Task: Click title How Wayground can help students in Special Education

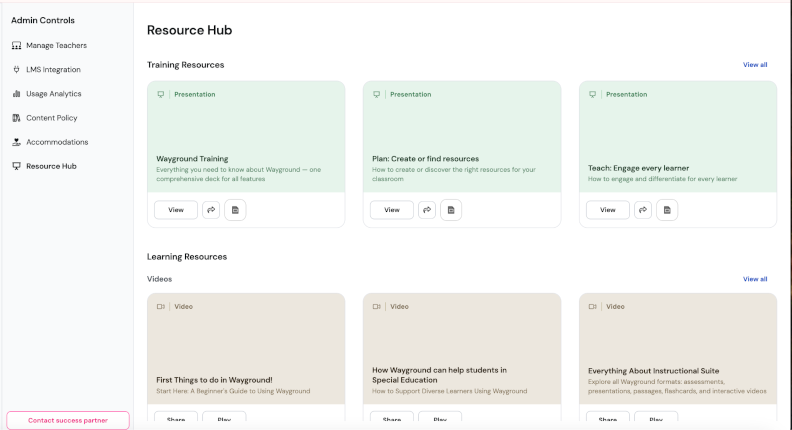Action: pyautogui.click(x=439, y=375)
